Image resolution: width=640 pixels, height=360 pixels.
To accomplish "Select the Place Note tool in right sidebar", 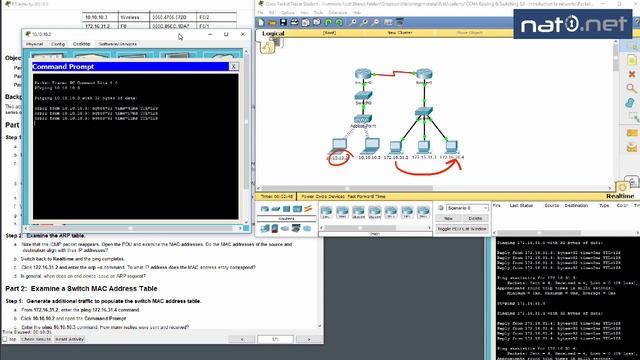I will [632, 60].
